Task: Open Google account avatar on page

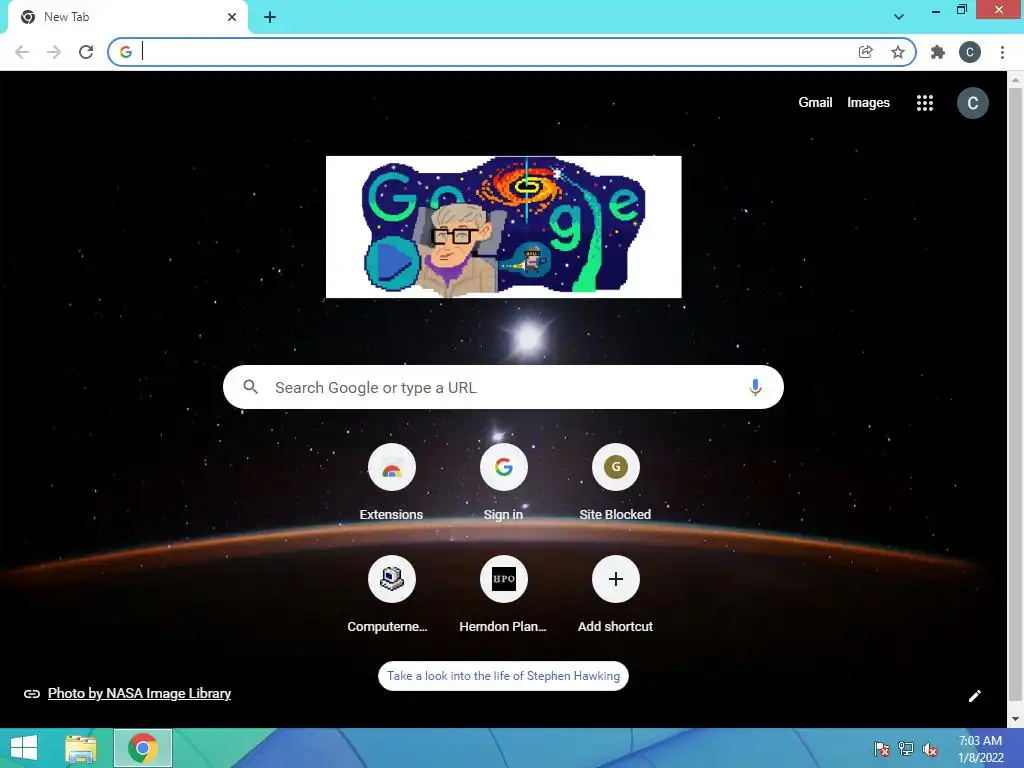Action: click(972, 103)
